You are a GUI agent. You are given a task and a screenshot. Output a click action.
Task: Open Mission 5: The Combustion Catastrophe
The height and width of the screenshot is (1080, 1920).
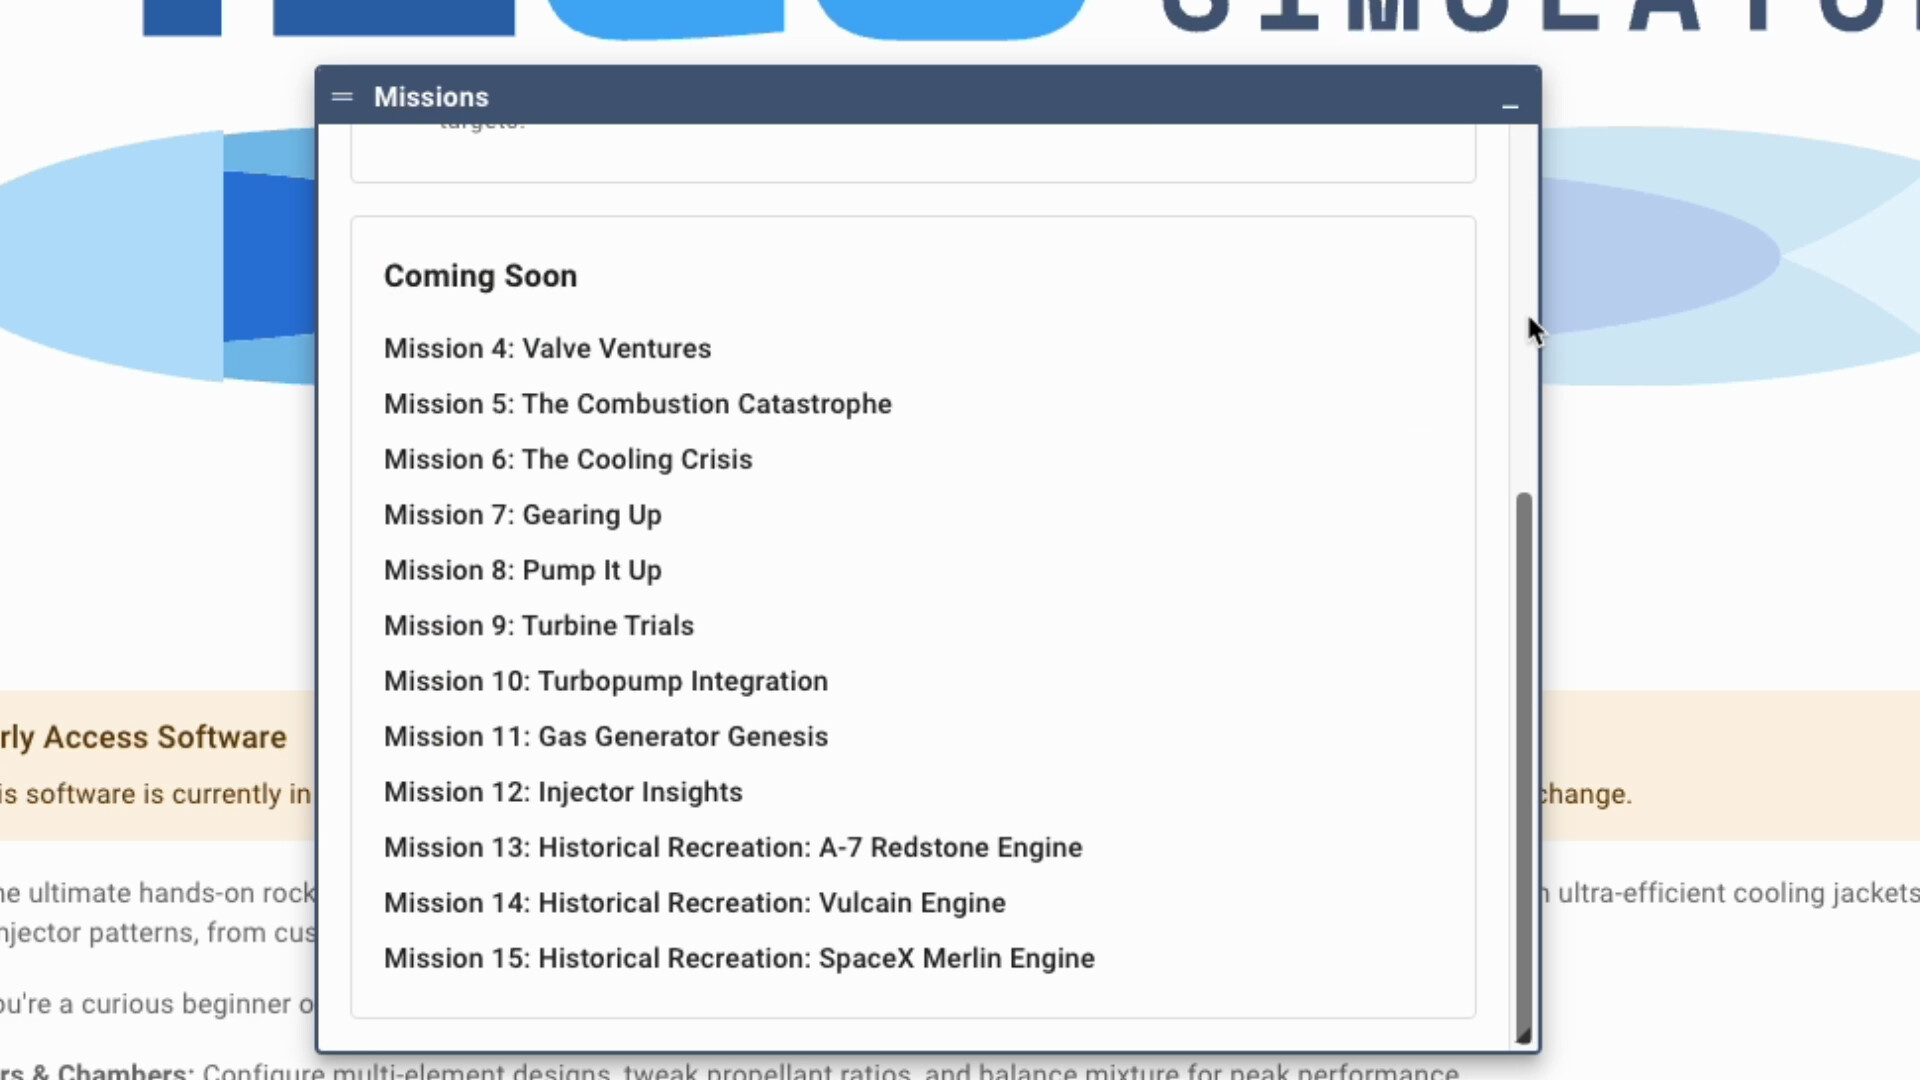click(x=637, y=404)
